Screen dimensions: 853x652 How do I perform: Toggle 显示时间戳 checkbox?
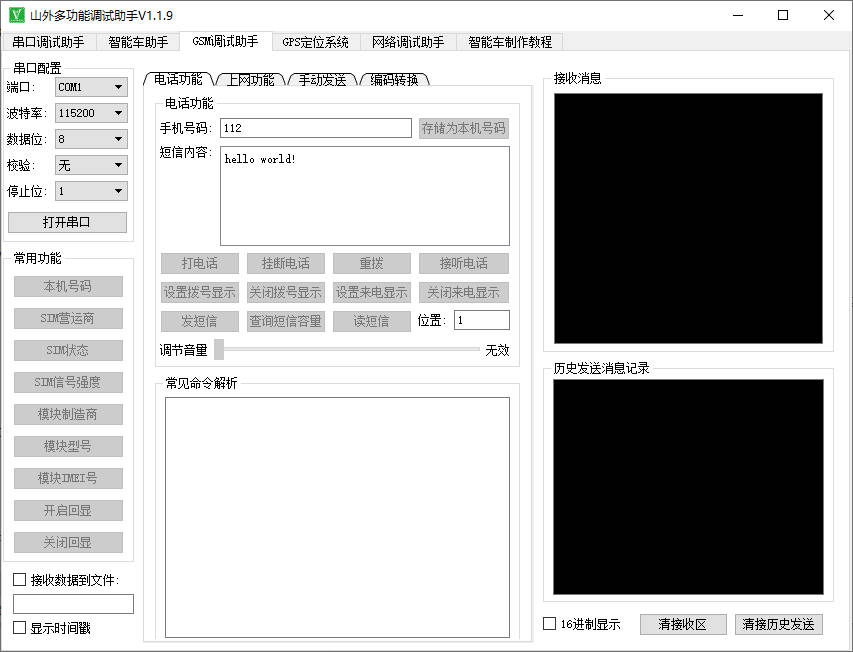coord(20,628)
